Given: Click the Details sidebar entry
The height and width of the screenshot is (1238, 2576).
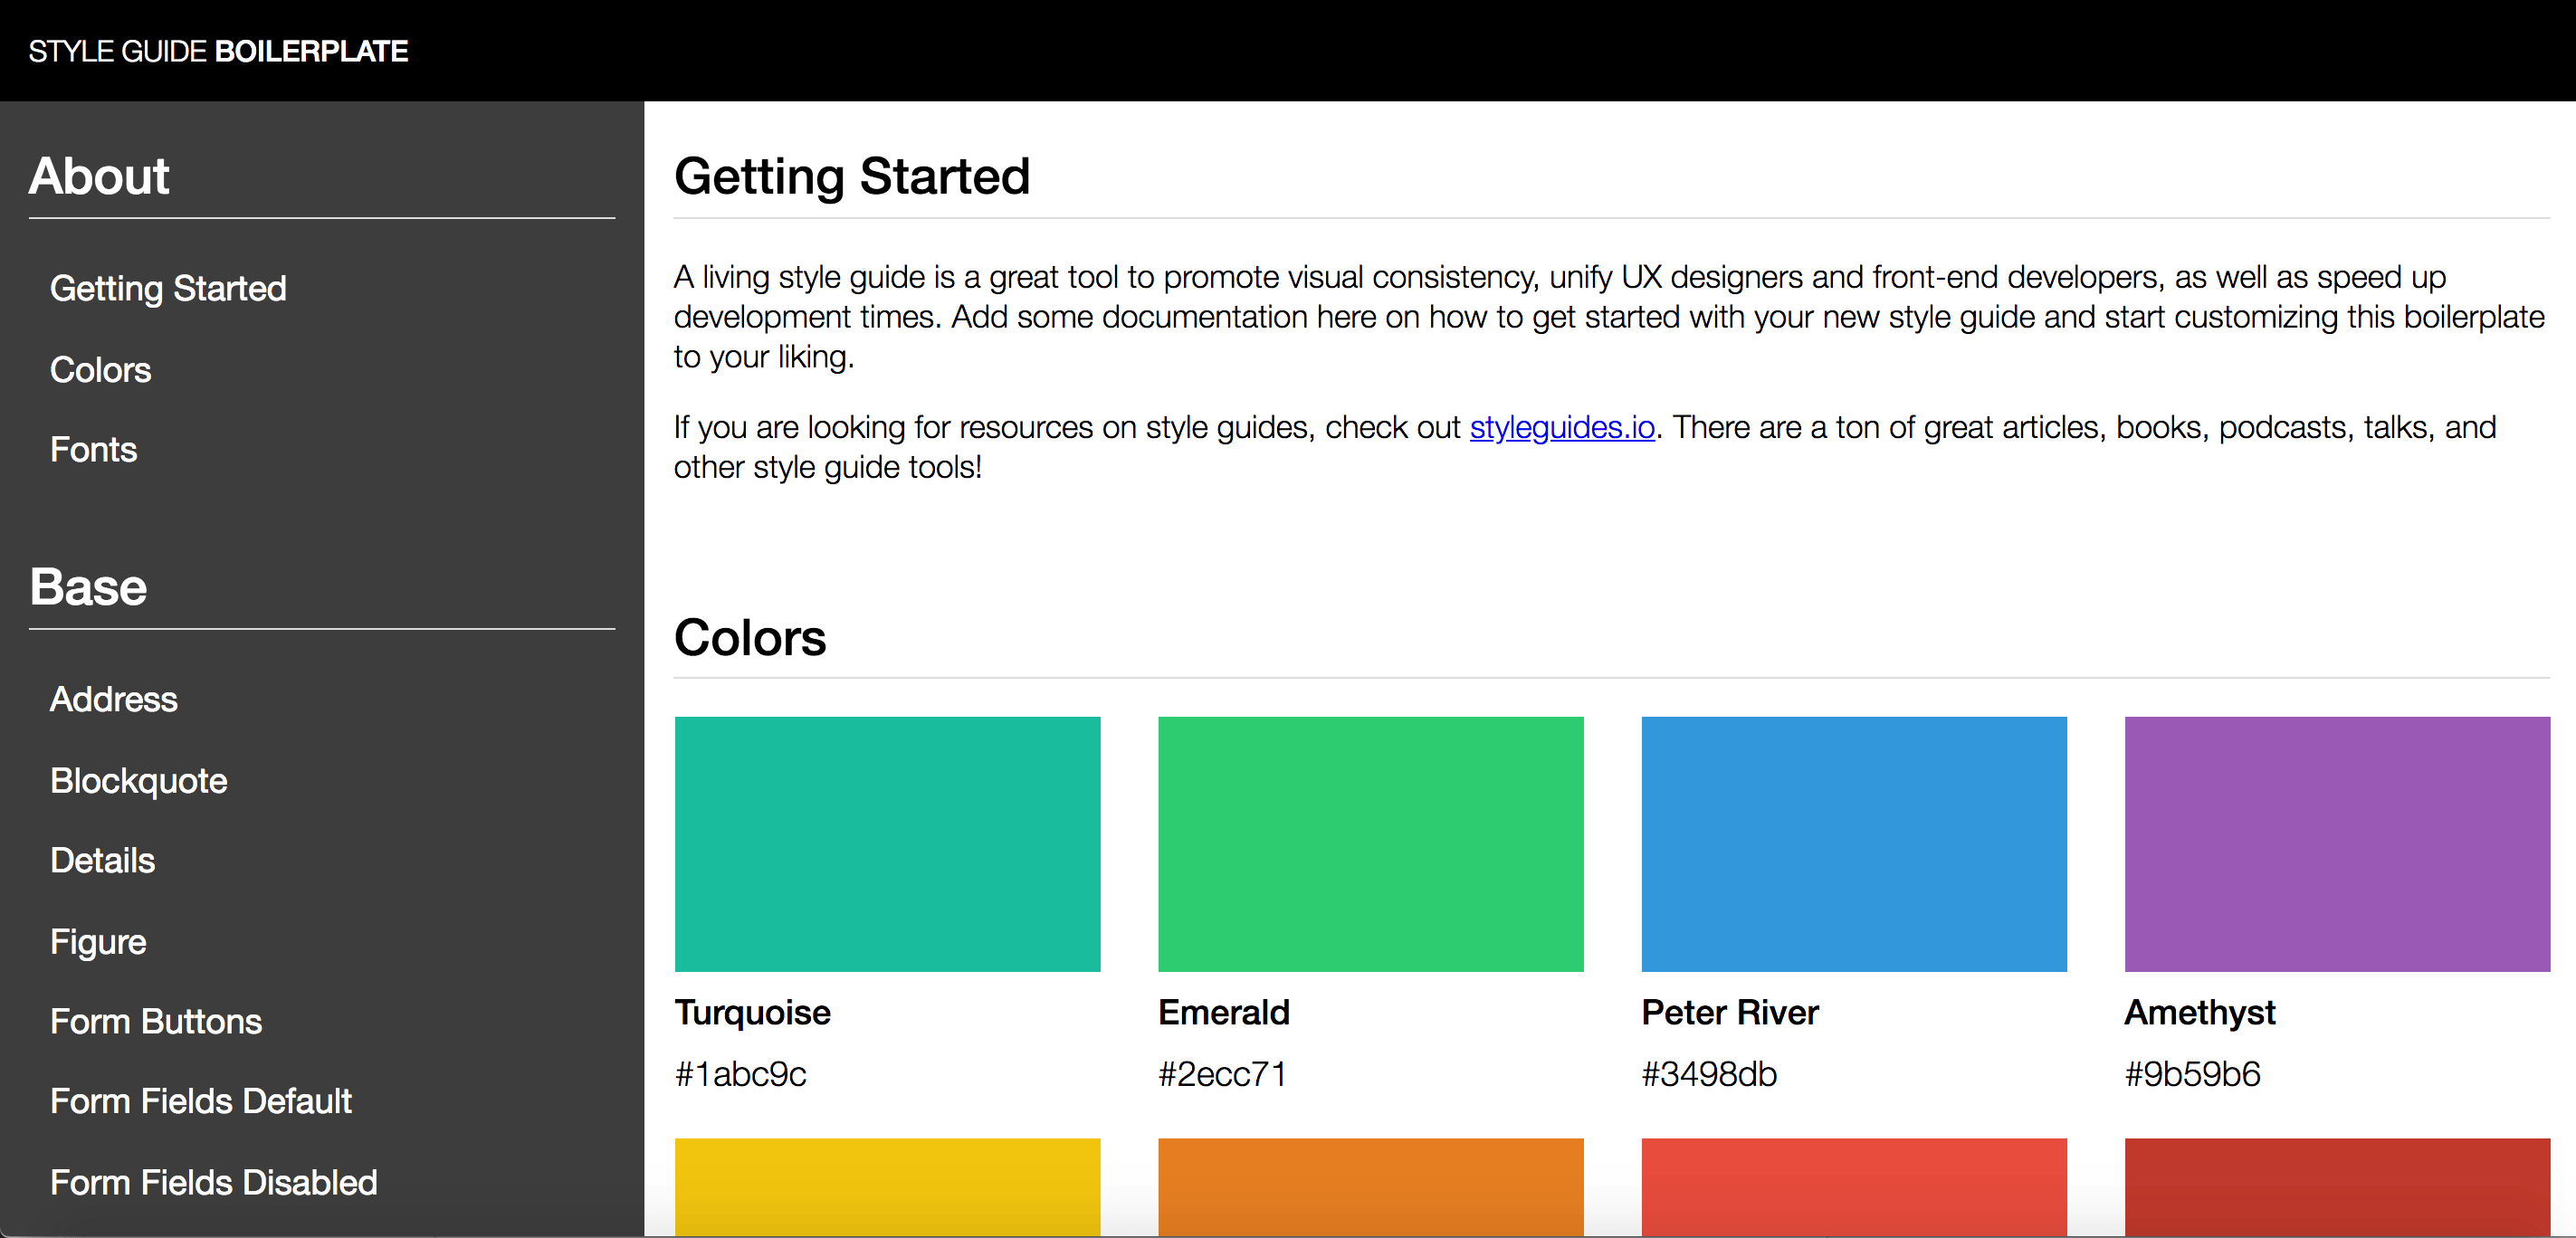Looking at the screenshot, I should click(102, 860).
